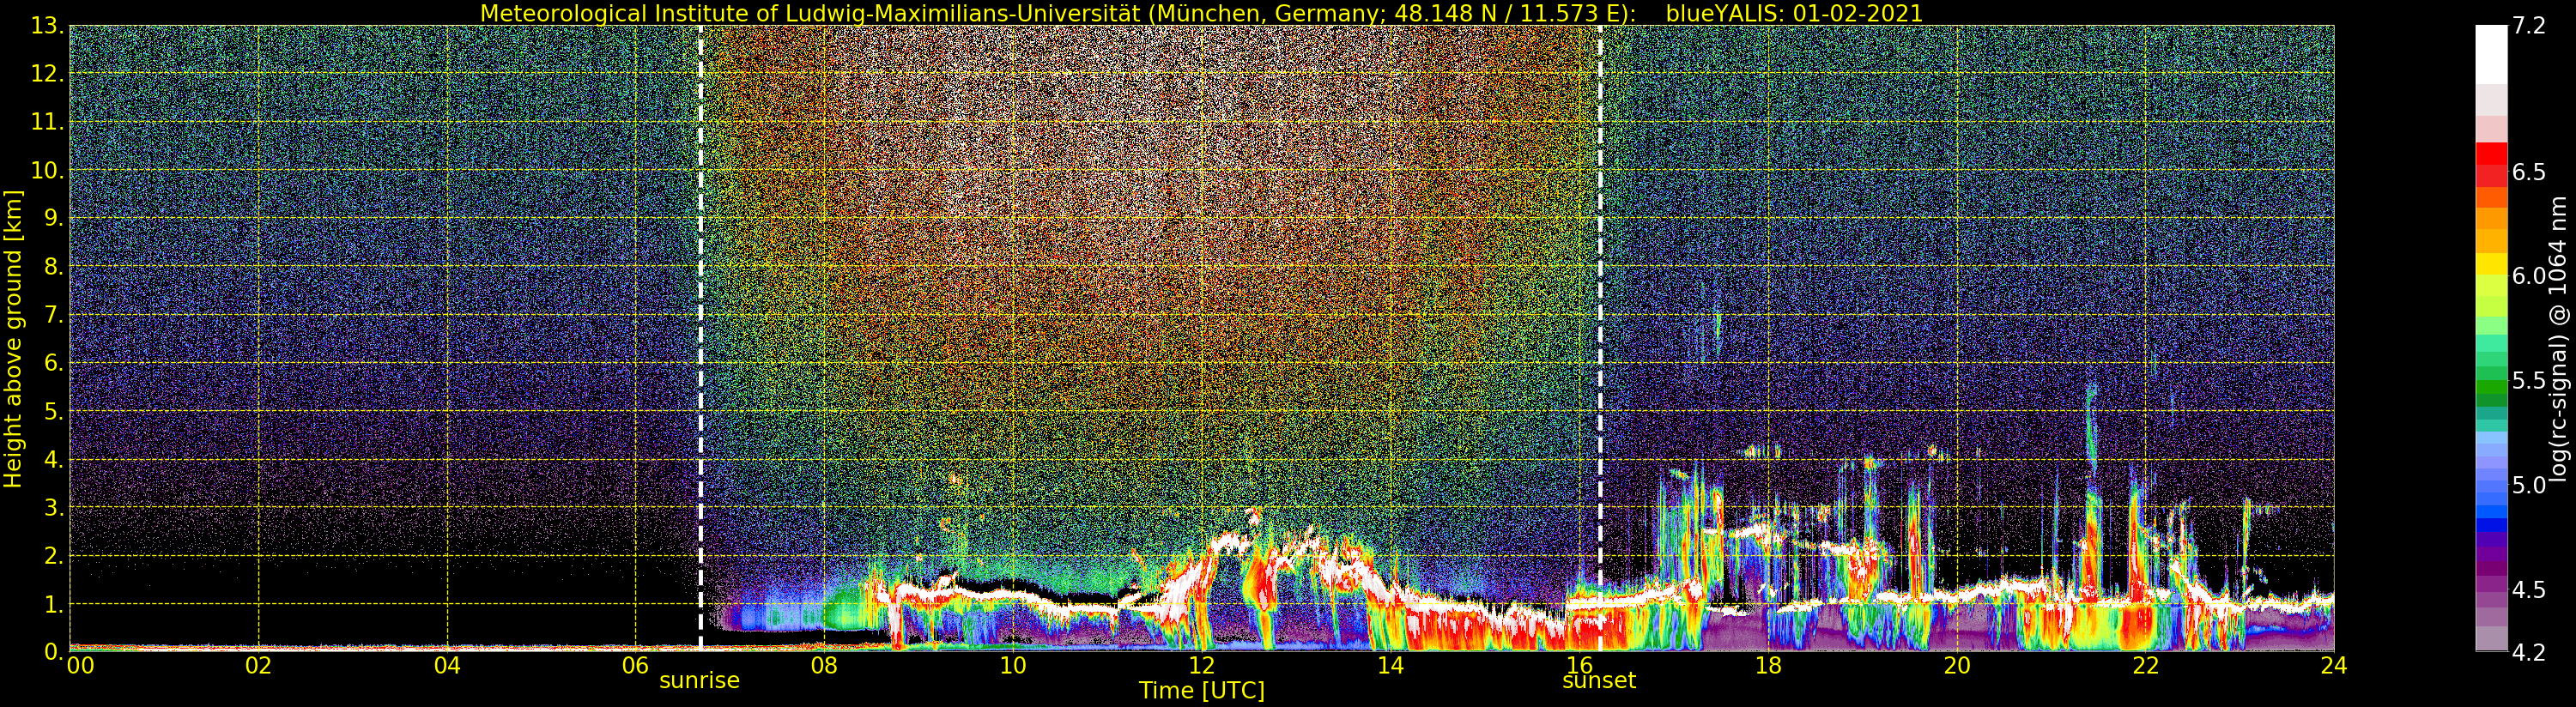Click the 'sunrise' label below the time axis
This screenshot has width=2576, height=707.
[x=699, y=681]
